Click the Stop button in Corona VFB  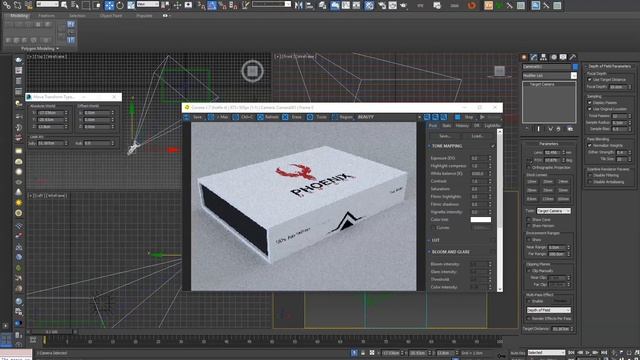click(x=464, y=117)
